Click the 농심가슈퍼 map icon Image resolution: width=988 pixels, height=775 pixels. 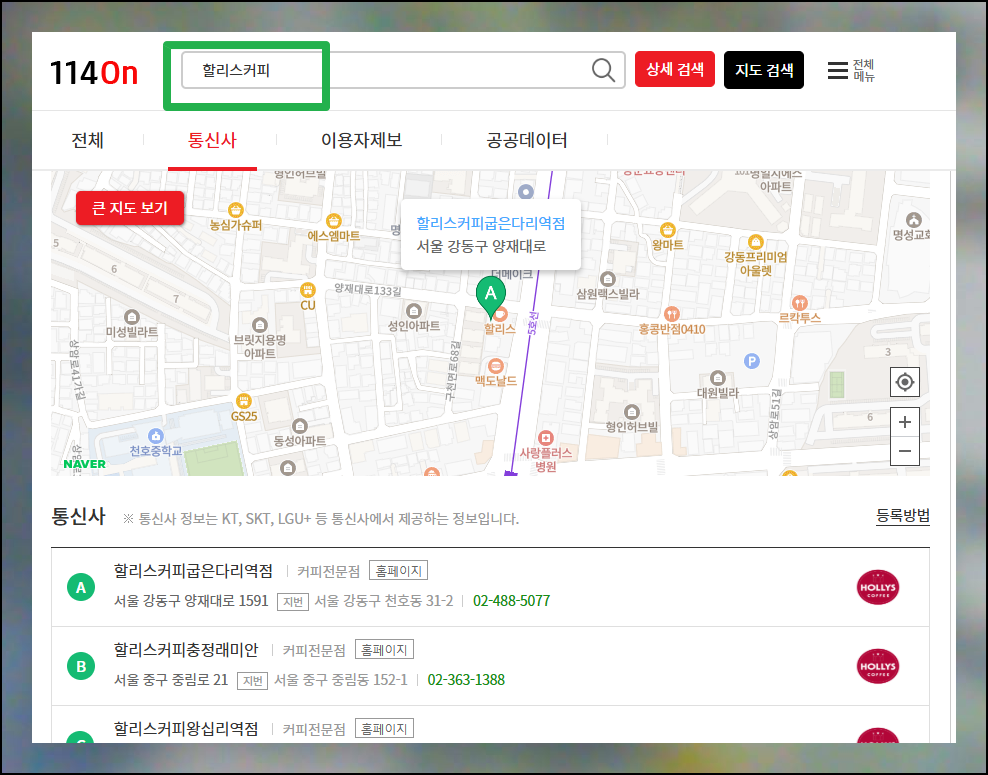(236, 209)
